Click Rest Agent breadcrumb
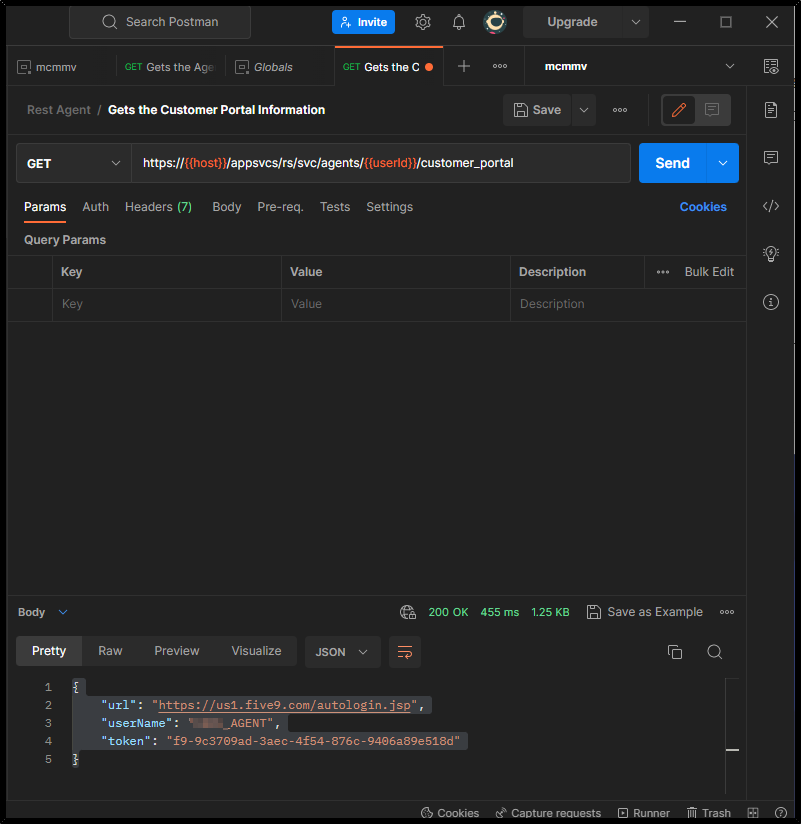The height and width of the screenshot is (824, 801). coord(59,110)
